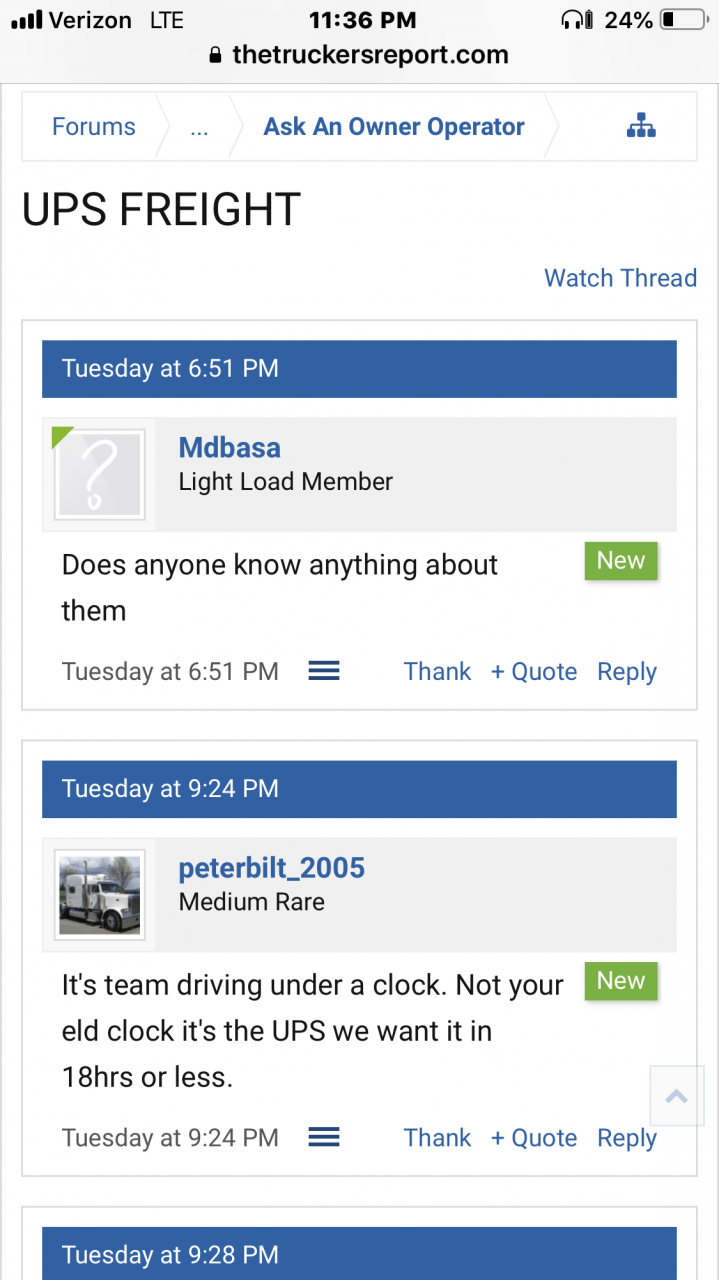719x1280 pixels.
Task: Reply to peterbilt_2005's post
Action: (x=627, y=1137)
